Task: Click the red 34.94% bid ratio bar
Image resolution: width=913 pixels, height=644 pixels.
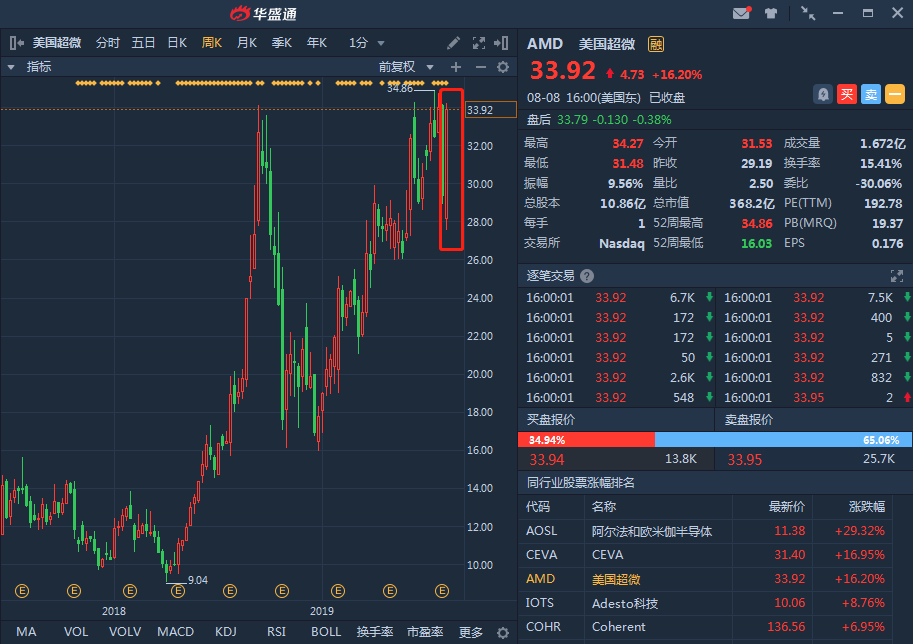Action: coord(586,440)
